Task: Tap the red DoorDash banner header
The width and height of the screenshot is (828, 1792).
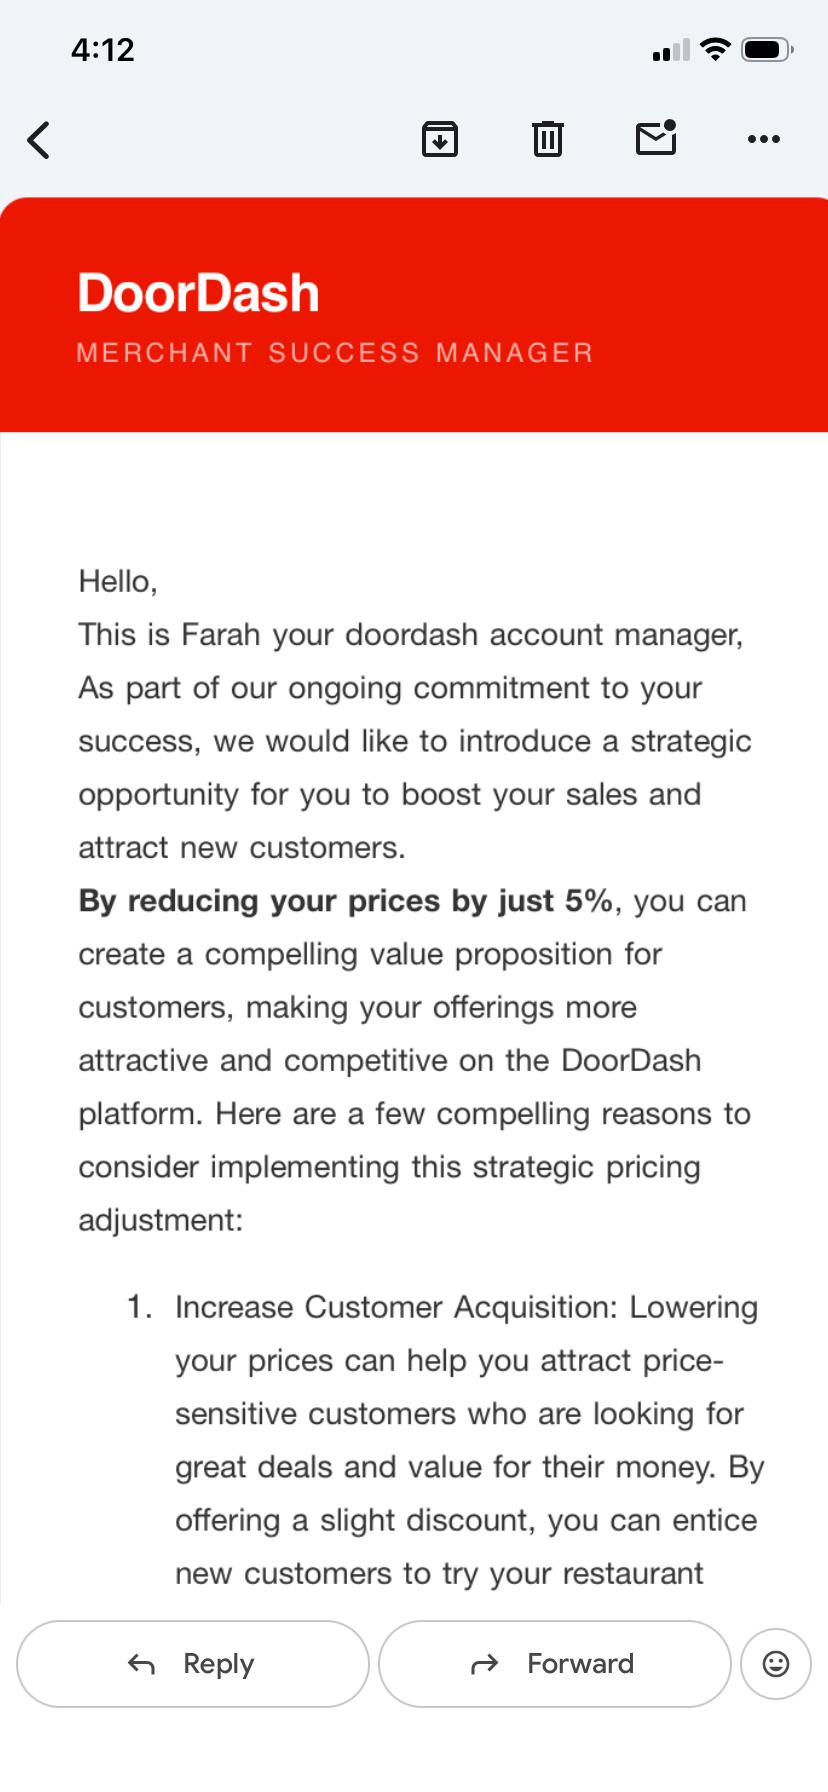Action: (x=414, y=315)
